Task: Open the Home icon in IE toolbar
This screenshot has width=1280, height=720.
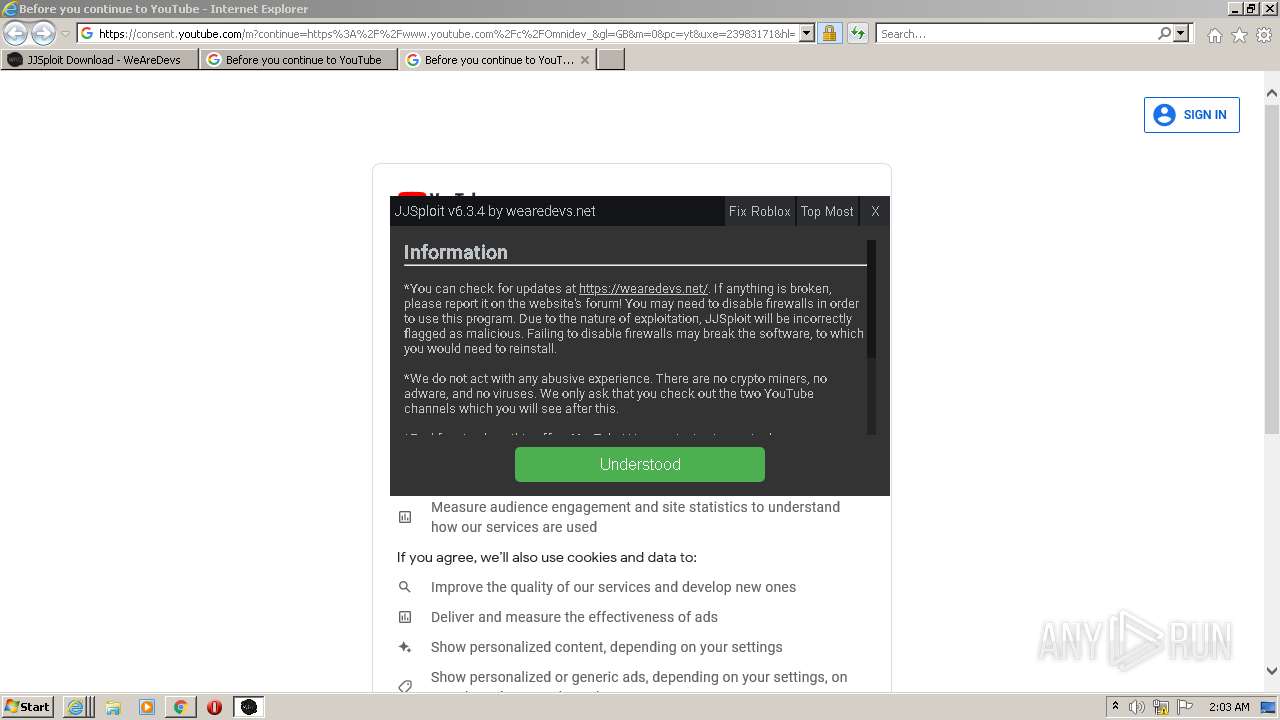Action: point(1214,35)
